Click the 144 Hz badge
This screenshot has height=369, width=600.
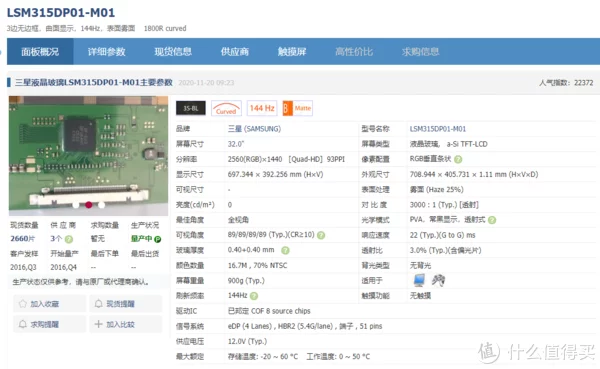pyautogui.click(x=262, y=108)
